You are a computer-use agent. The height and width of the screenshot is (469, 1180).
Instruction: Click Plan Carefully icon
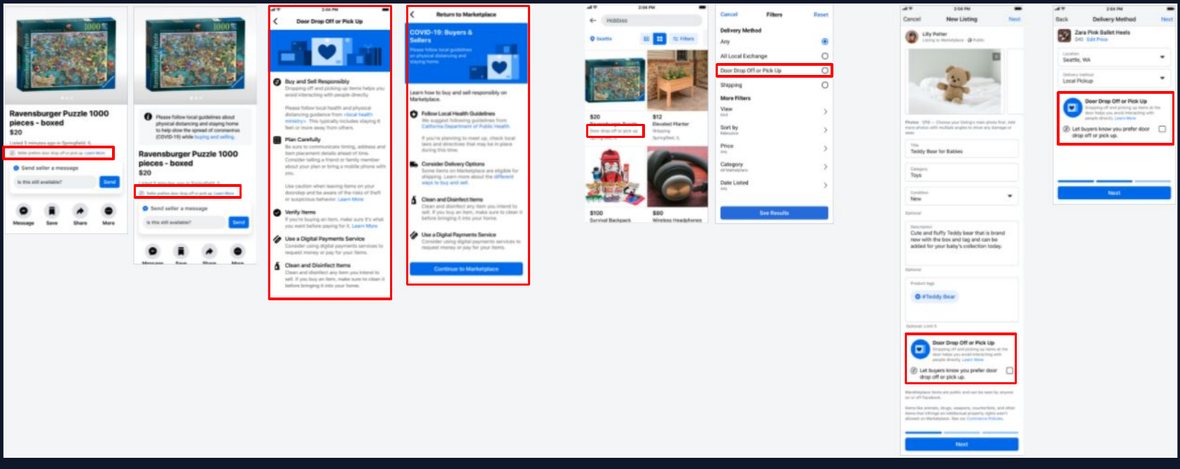(x=277, y=140)
